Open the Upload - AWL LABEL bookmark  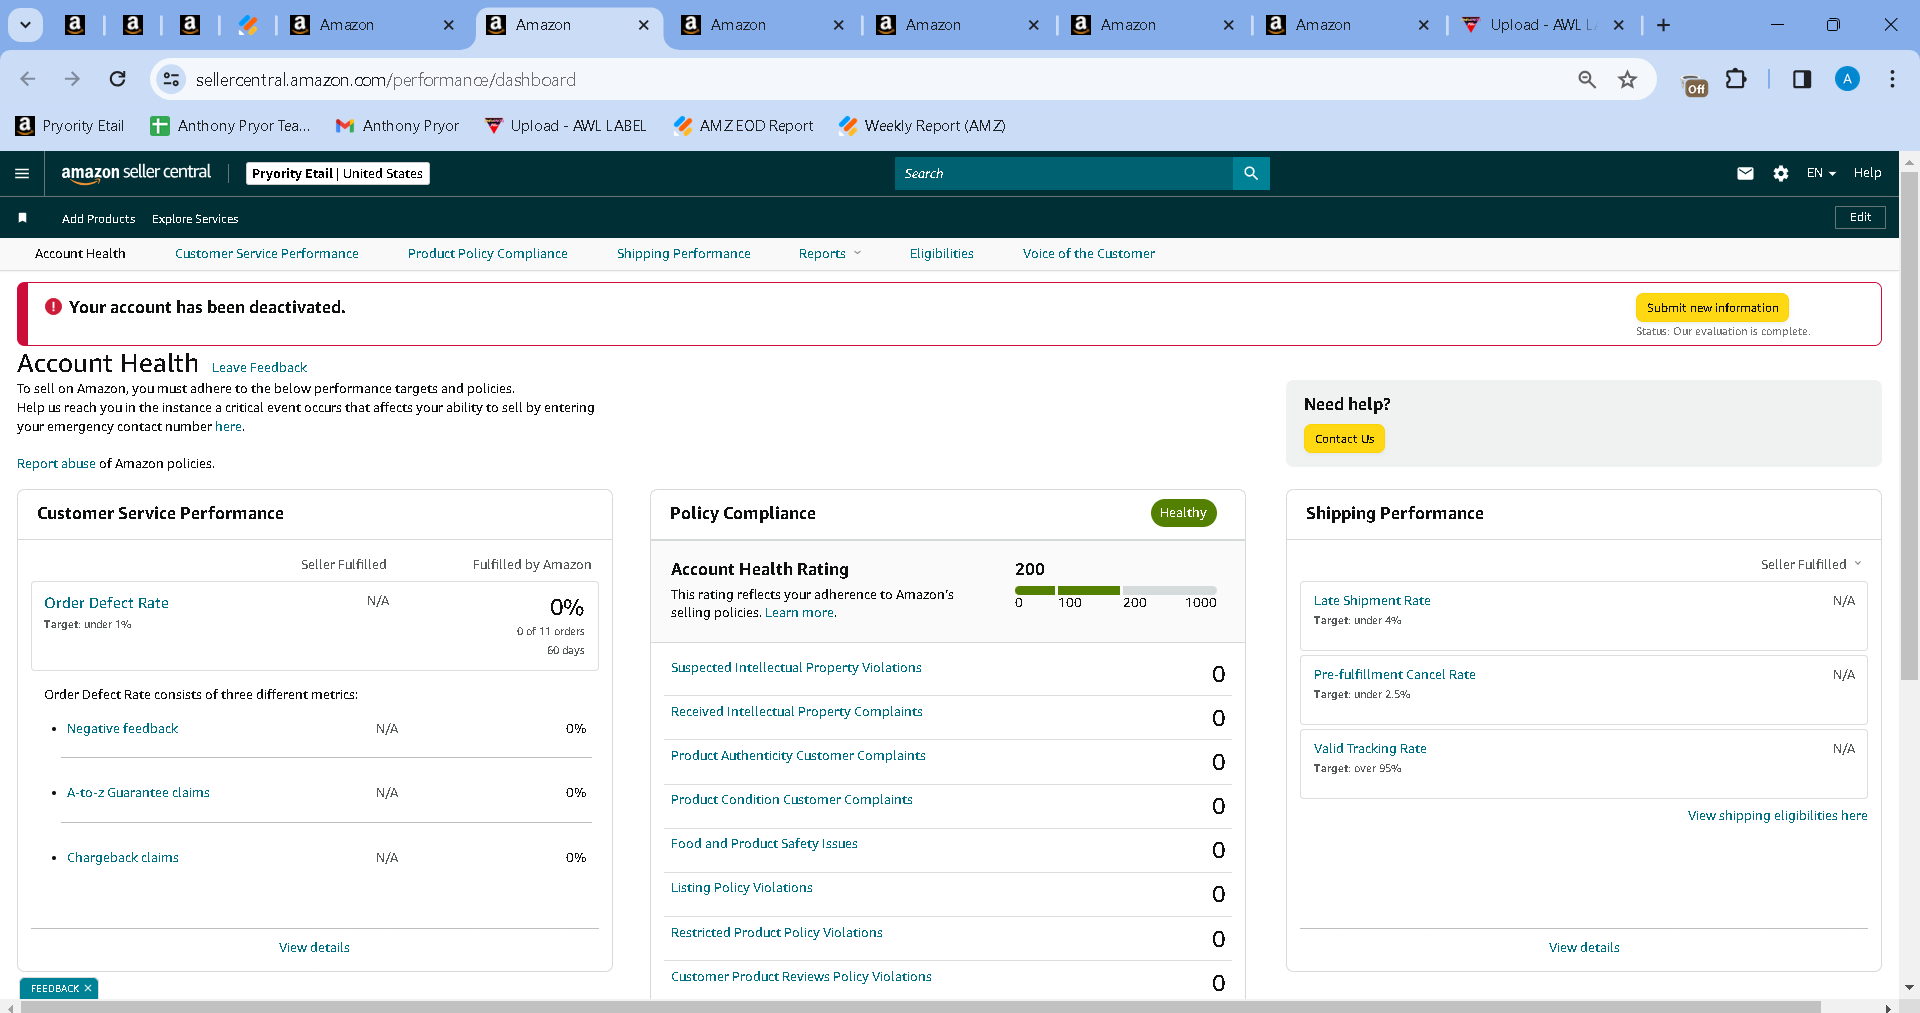coord(565,126)
